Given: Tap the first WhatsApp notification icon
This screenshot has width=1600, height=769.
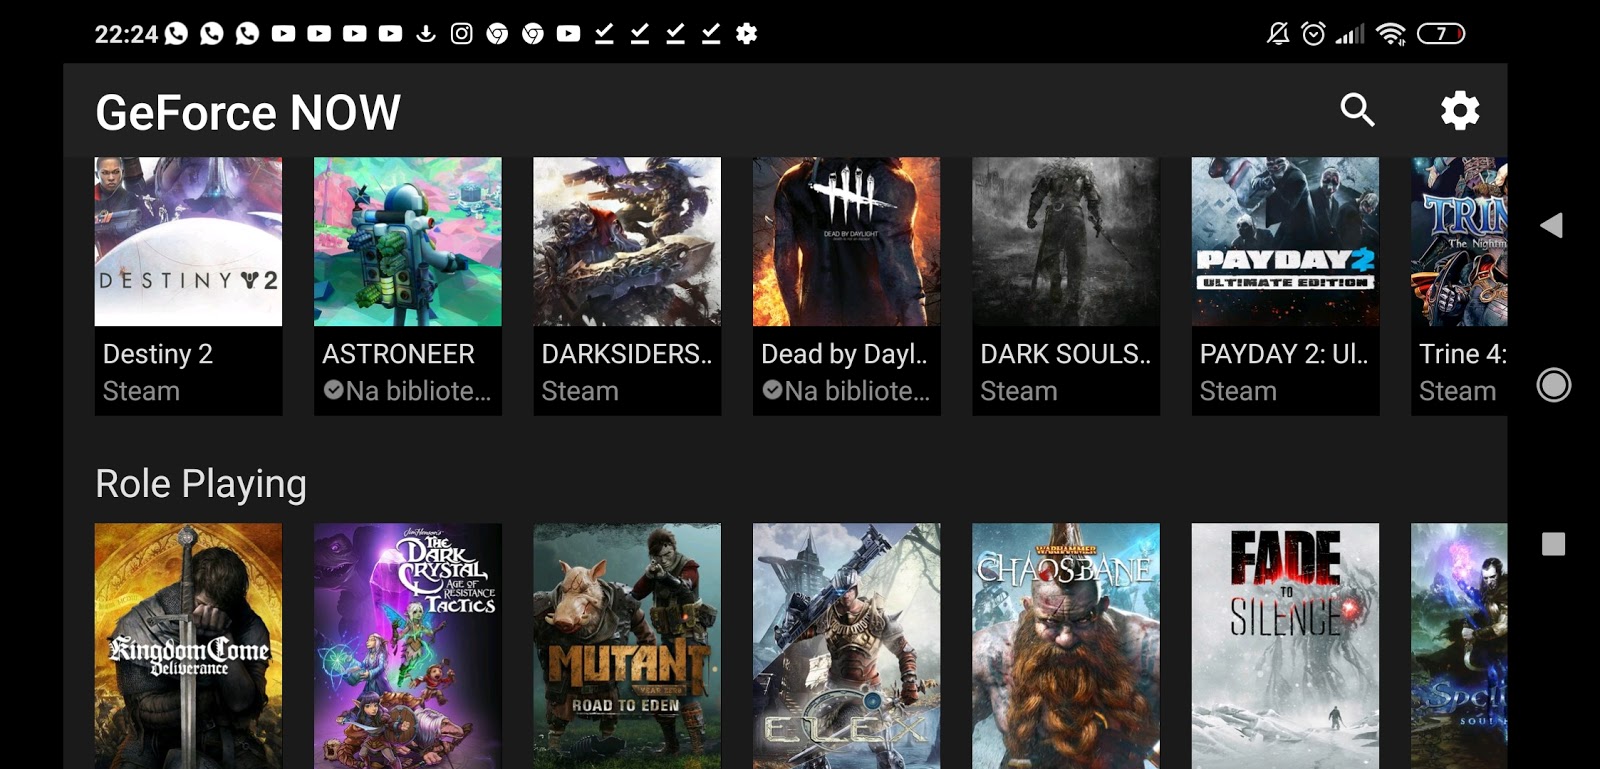Looking at the screenshot, I should point(176,33).
